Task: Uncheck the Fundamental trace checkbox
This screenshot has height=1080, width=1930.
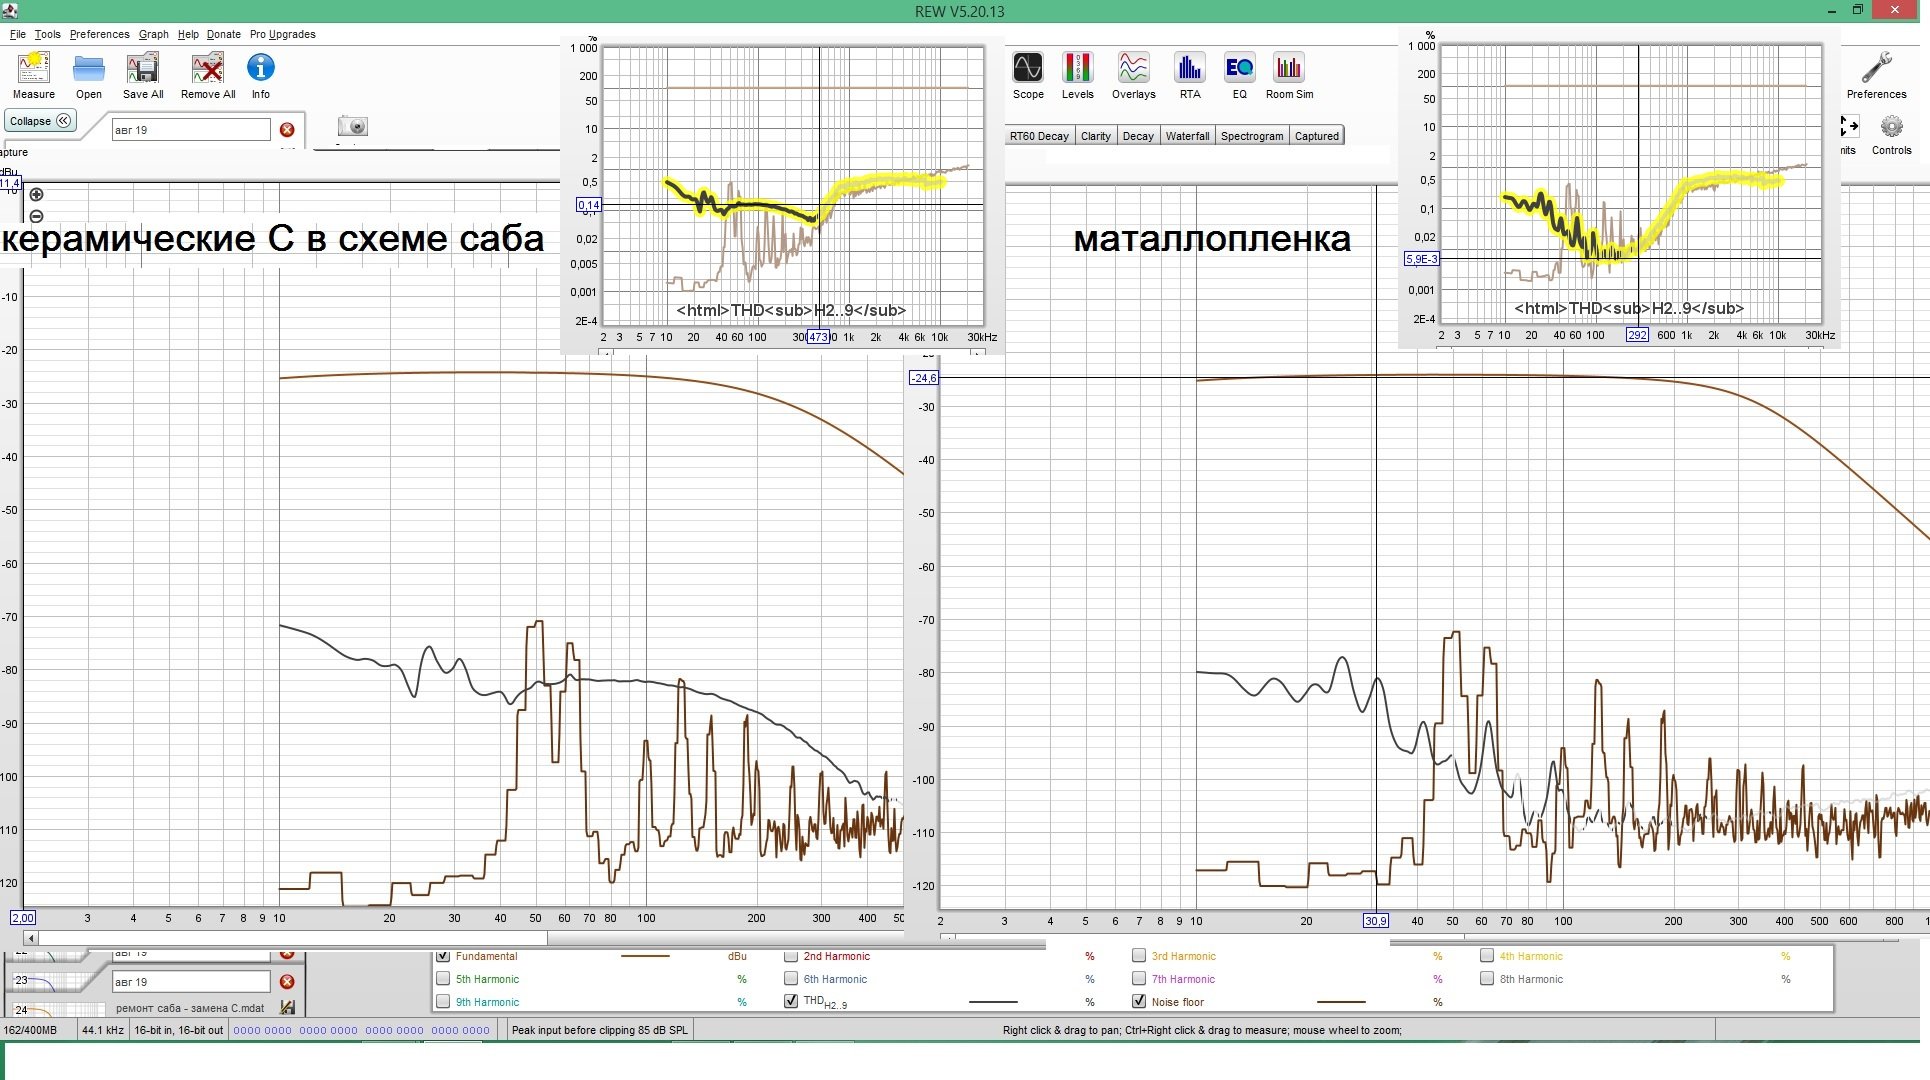Action: click(443, 956)
